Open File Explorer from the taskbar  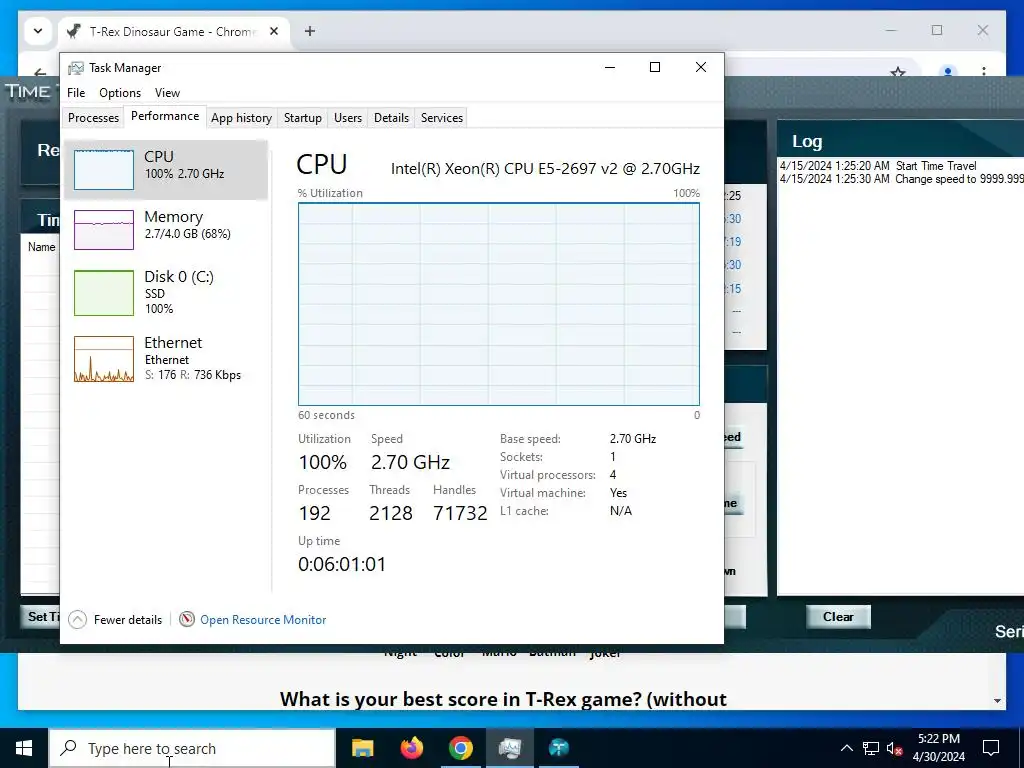coord(362,748)
